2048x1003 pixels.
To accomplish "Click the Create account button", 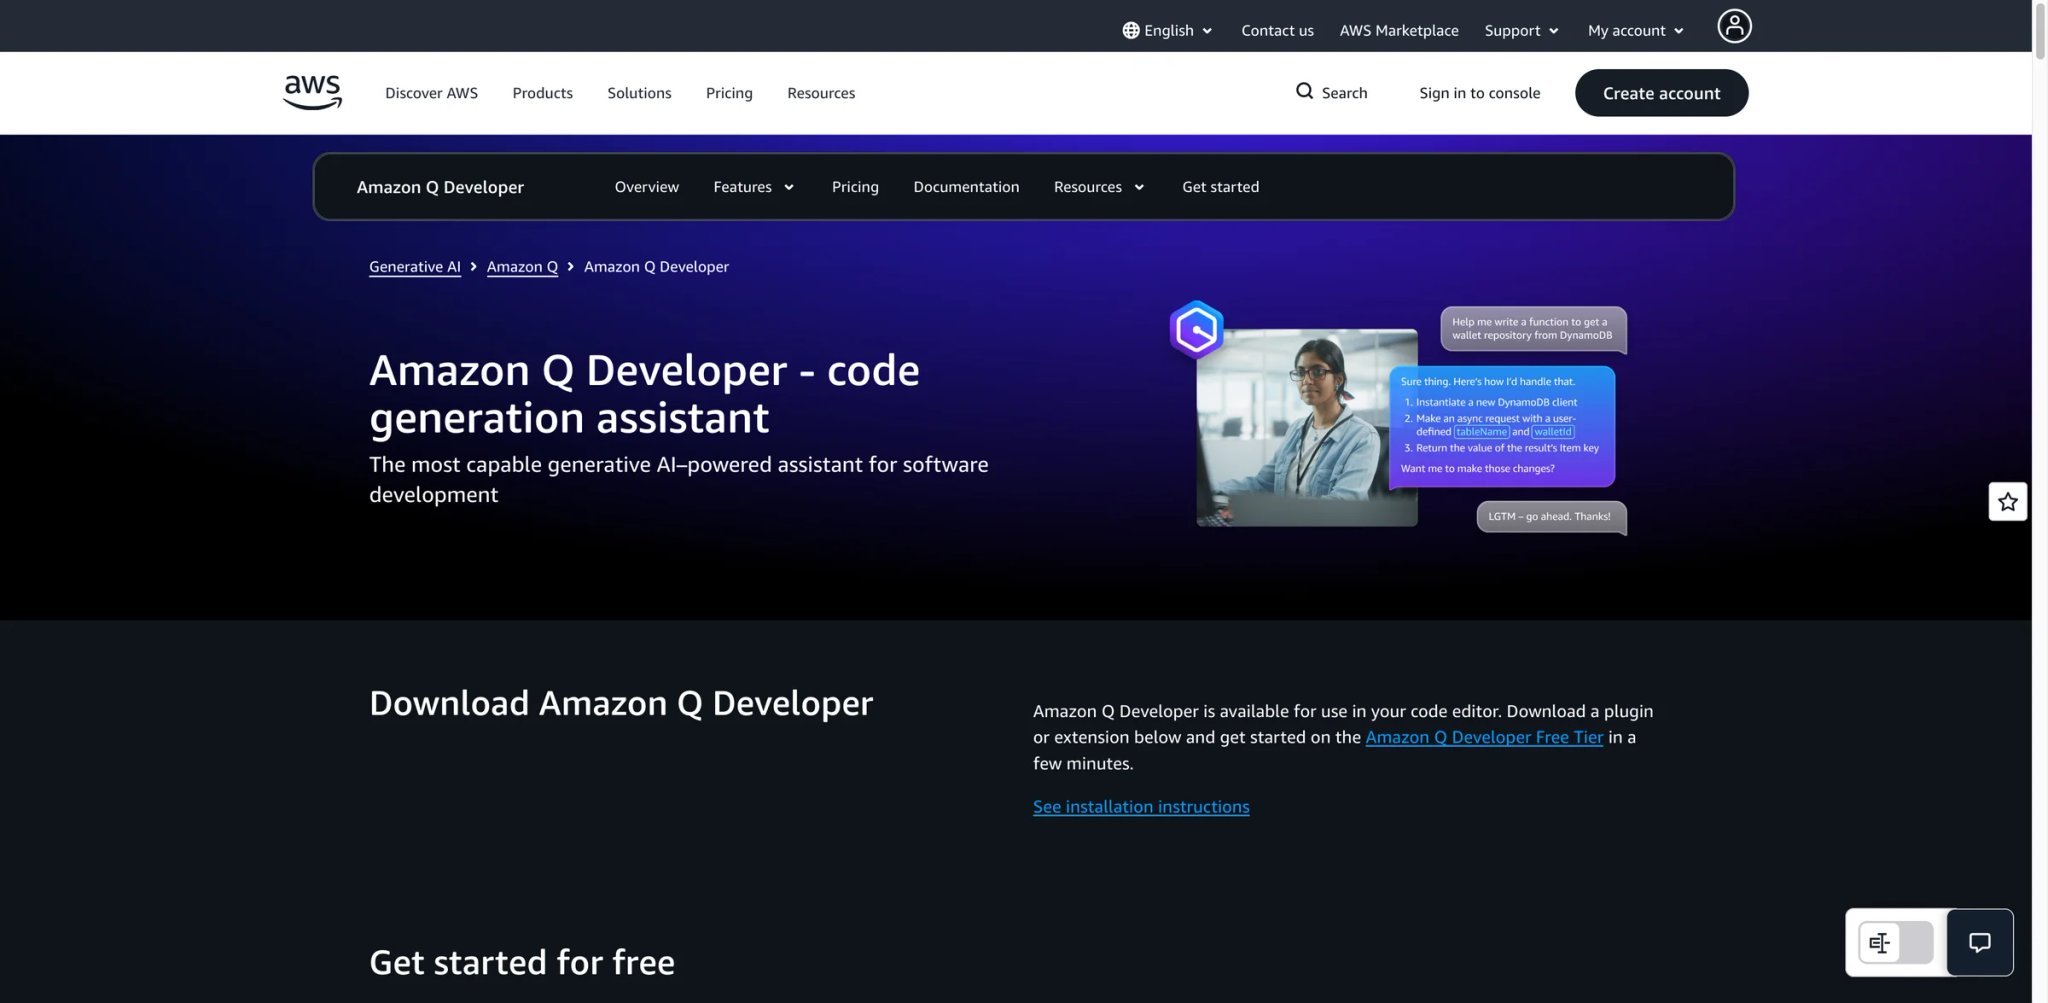I will (x=1661, y=93).
